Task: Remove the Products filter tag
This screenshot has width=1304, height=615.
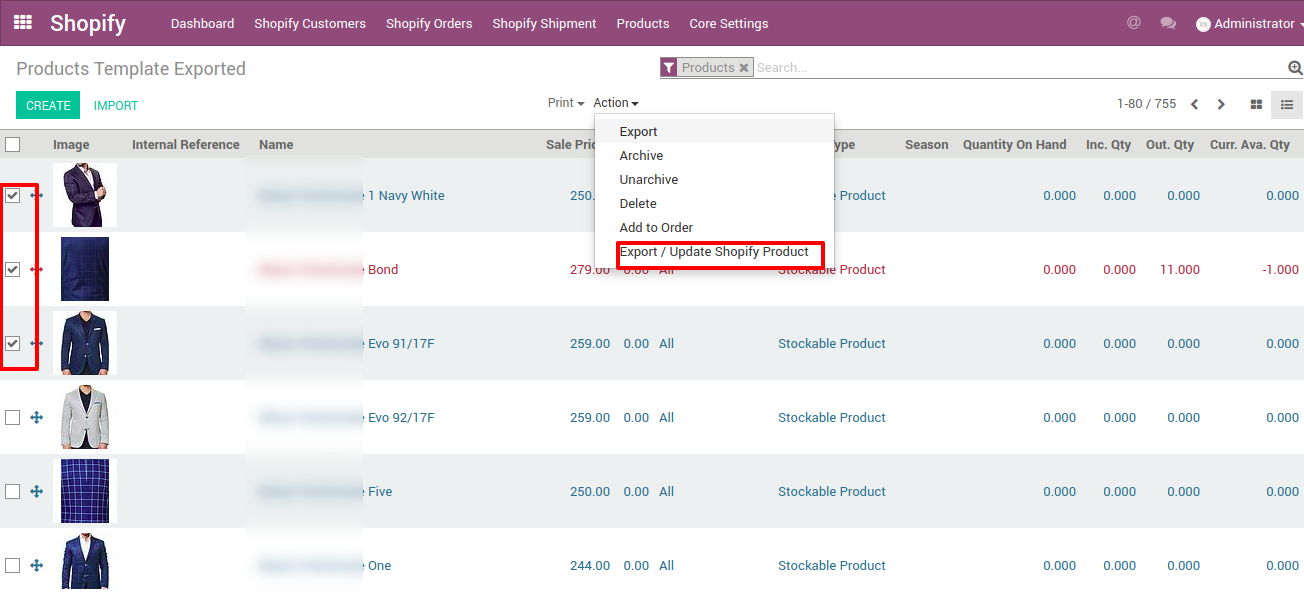Action: coord(743,68)
